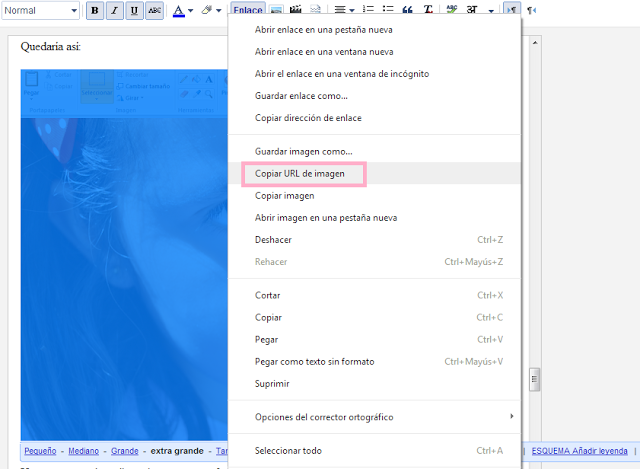Image resolution: width=640 pixels, height=469 pixels.
Task: Click the insert video clapper icon
Action: (x=296, y=9)
